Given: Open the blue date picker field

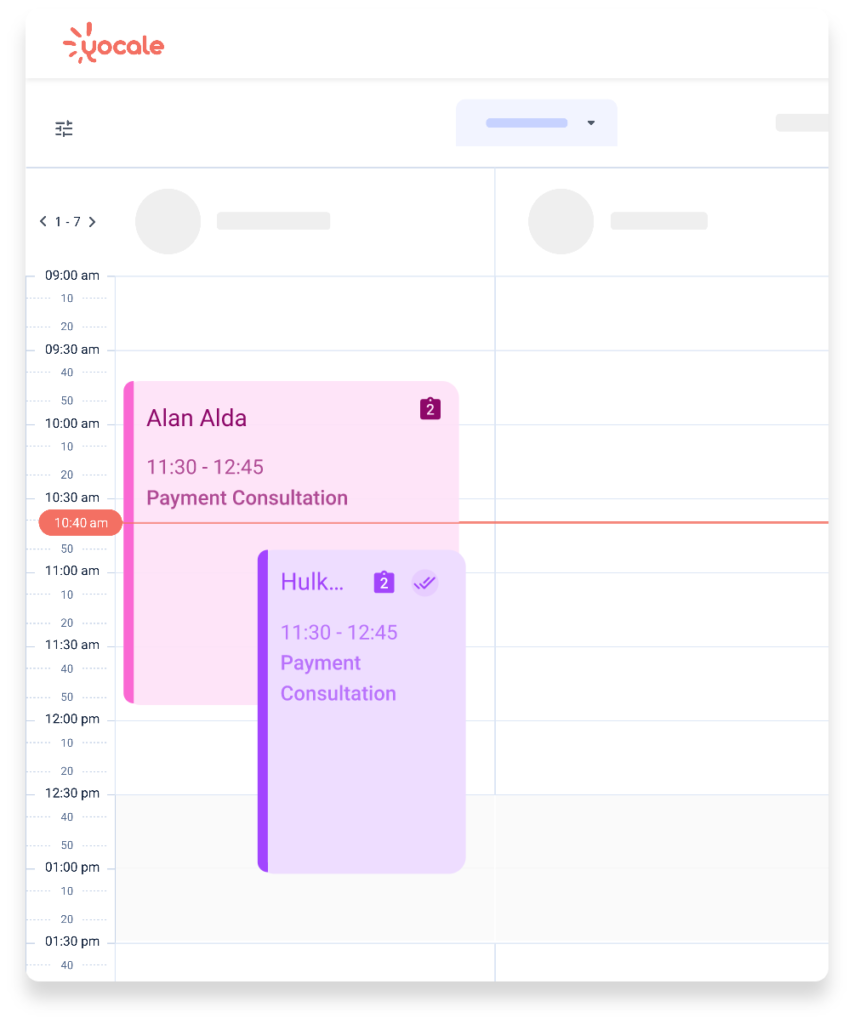Looking at the screenshot, I should (x=536, y=123).
